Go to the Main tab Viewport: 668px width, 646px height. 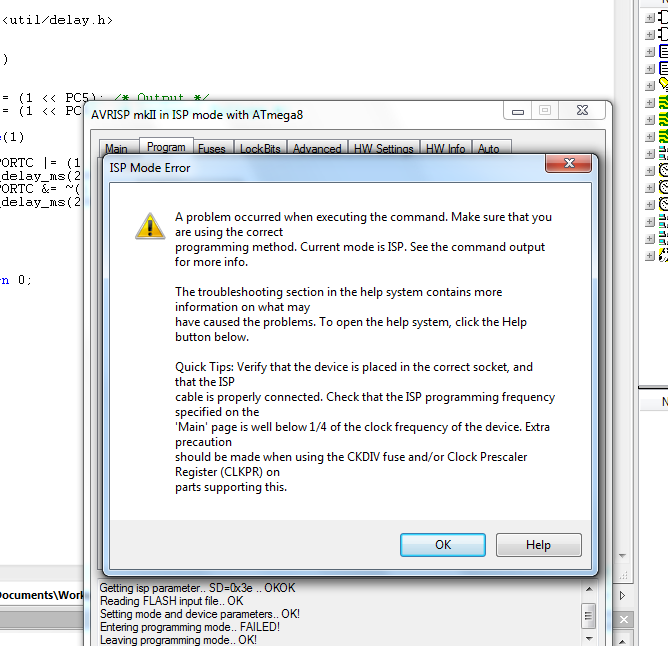click(x=116, y=148)
